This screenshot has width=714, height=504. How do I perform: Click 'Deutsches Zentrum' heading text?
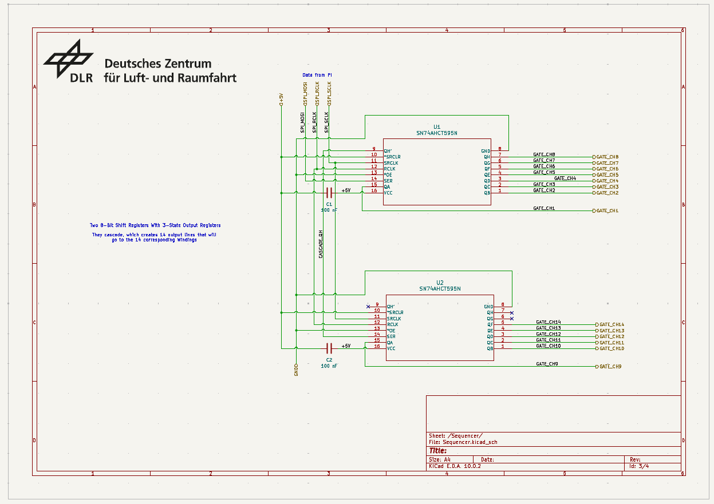click(x=158, y=63)
